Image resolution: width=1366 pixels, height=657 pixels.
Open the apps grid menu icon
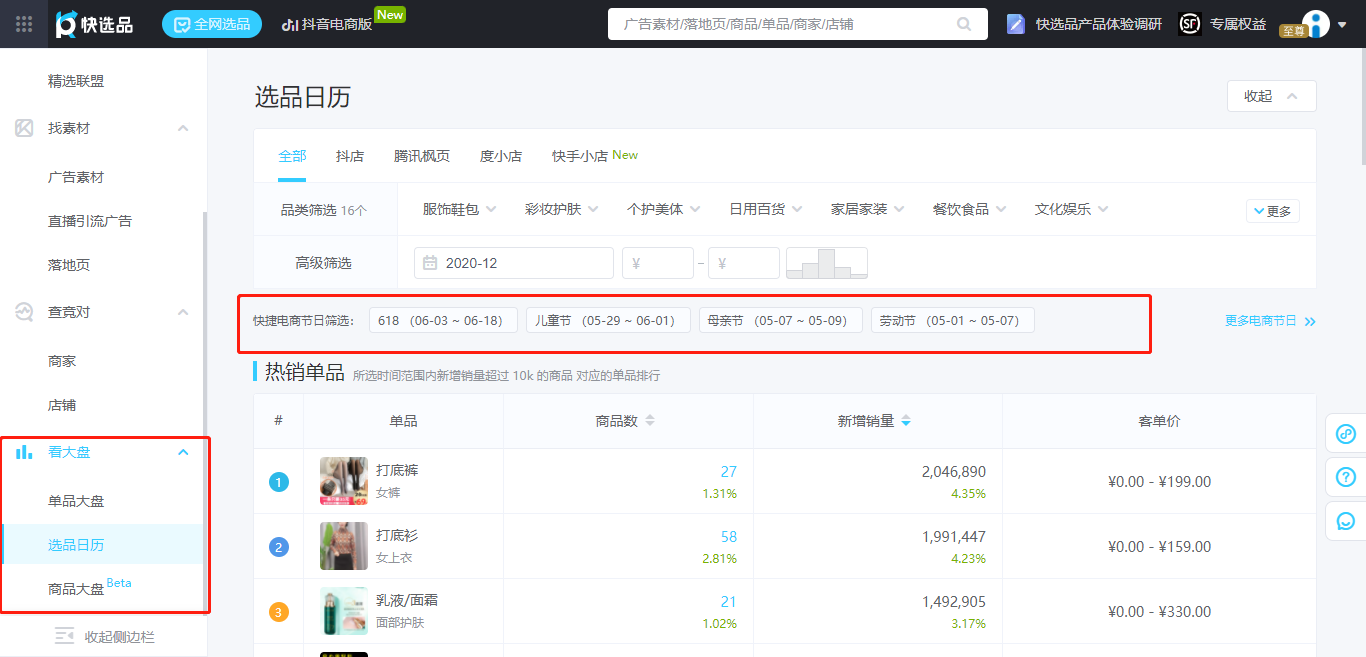coord(24,24)
